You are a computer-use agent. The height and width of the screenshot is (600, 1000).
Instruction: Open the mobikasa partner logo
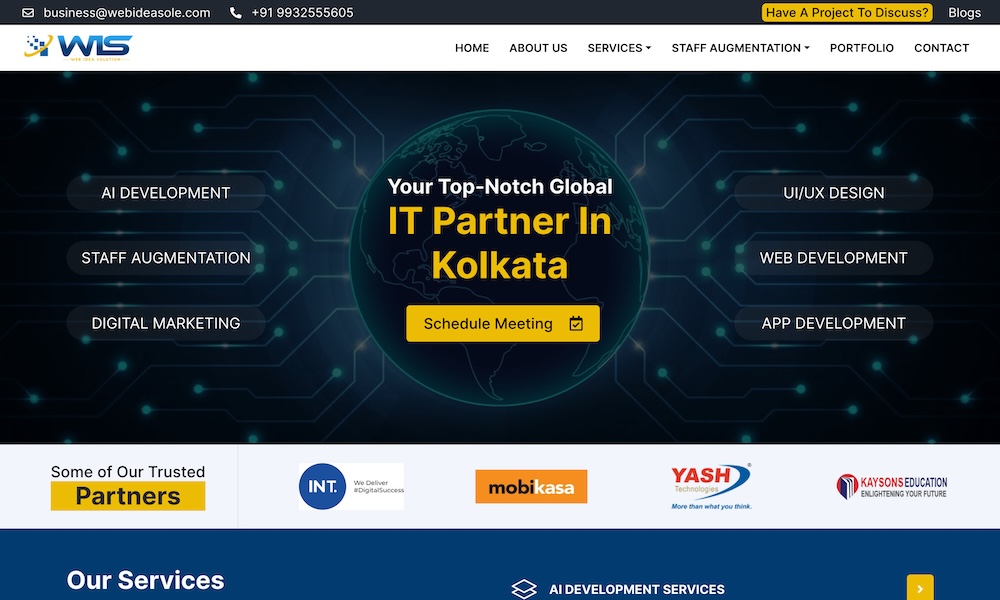(531, 487)
